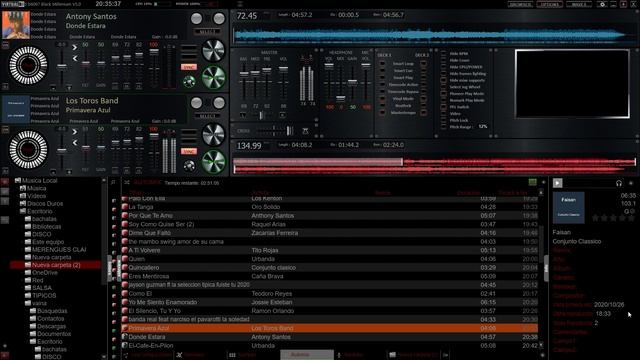Click the large green knob on deck 2
Viewport: 640px width, 360px height.
pyautogui.click(x=213, y=162)
